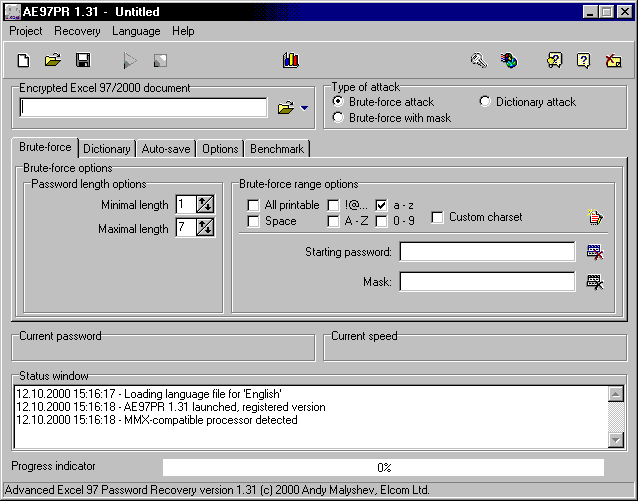This screenshot has width=638, height=501.
Task: Close the AE97PR window
Action: pyautogui.click(x=624, y=11)
